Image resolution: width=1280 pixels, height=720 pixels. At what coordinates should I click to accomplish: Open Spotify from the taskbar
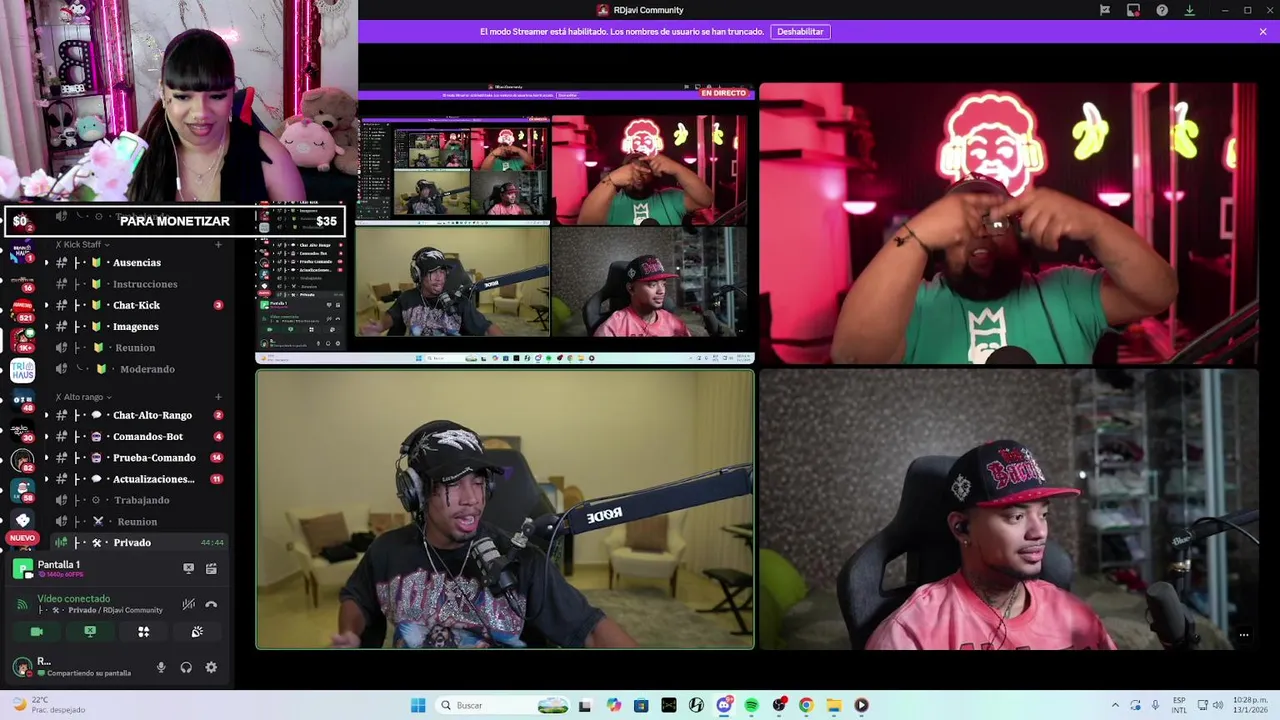point(751,705)
